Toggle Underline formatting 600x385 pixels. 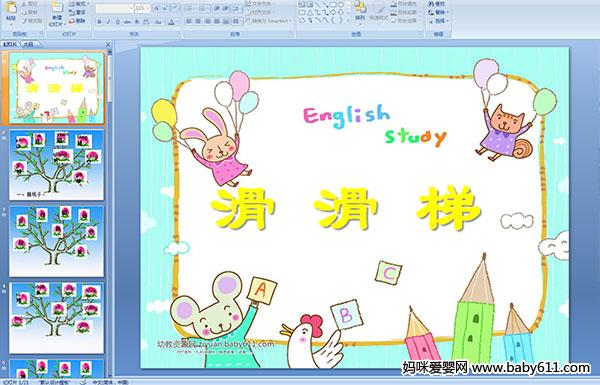click(117, 22)
